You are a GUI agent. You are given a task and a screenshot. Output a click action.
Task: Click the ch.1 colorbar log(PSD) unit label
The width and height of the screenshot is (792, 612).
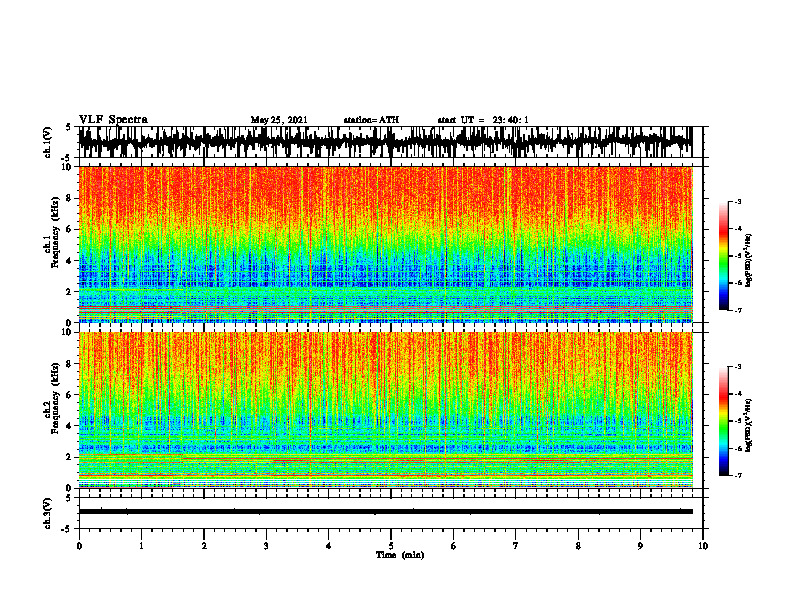click(x=748, y=261)
